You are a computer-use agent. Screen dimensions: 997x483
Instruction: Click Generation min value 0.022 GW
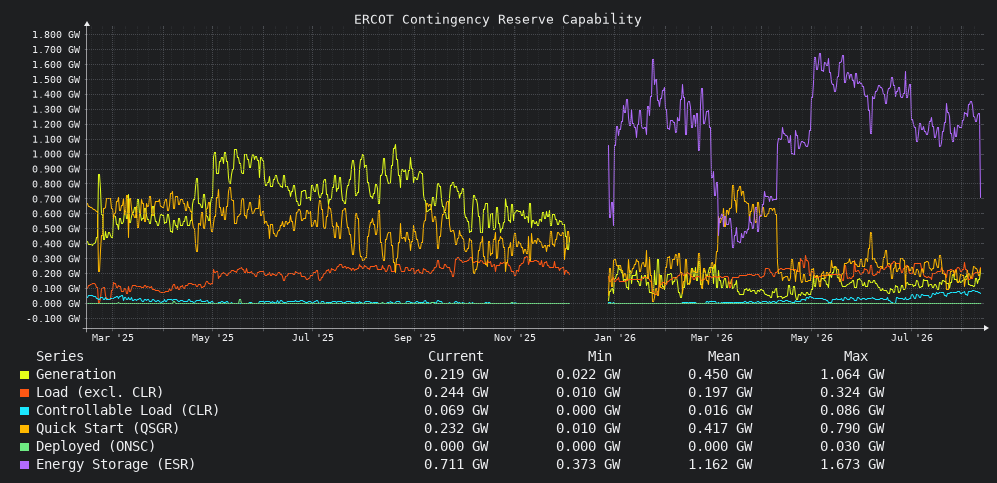[x=588, y=375]
